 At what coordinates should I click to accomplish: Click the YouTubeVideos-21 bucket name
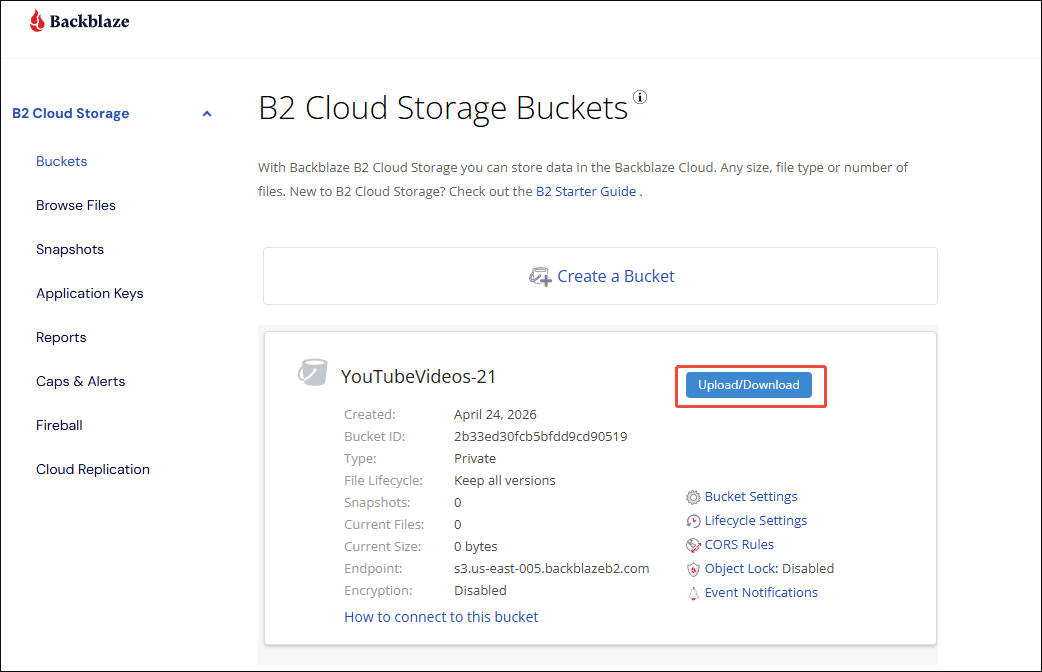point(419,377)
